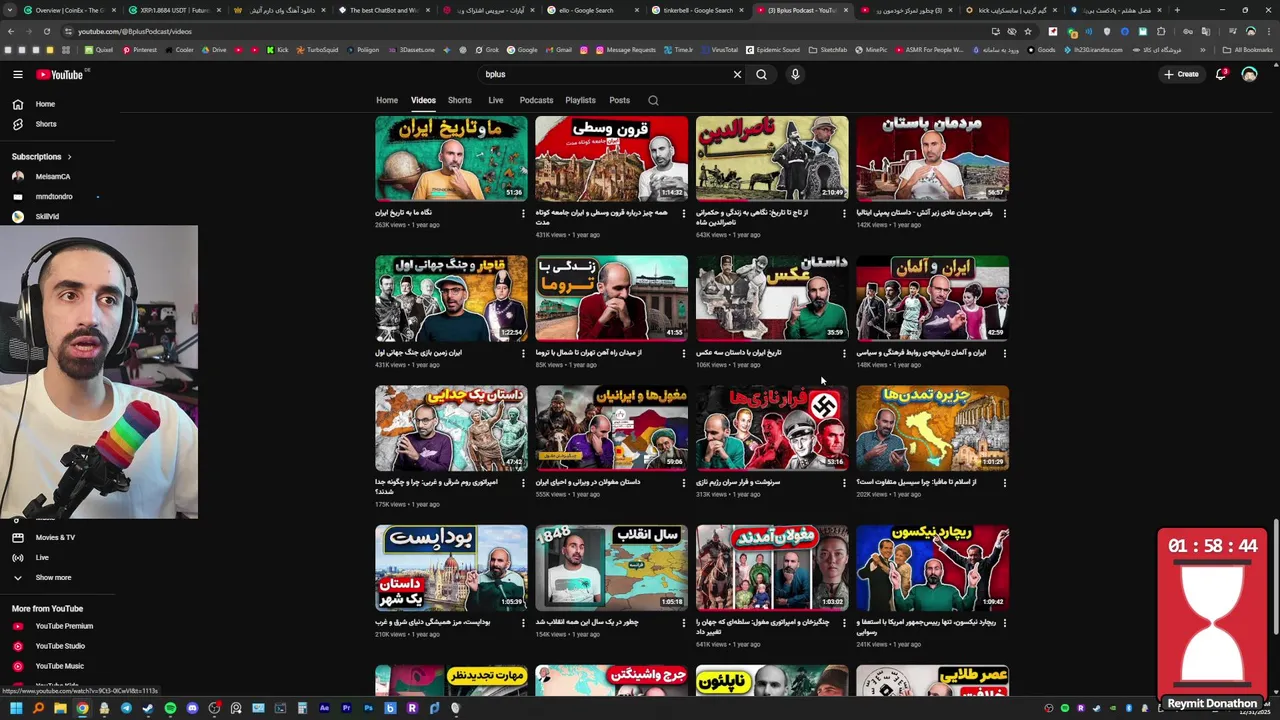Open options menu for 56:57 video
The height and width of the screenshot is (720, 1280).
1005,213
